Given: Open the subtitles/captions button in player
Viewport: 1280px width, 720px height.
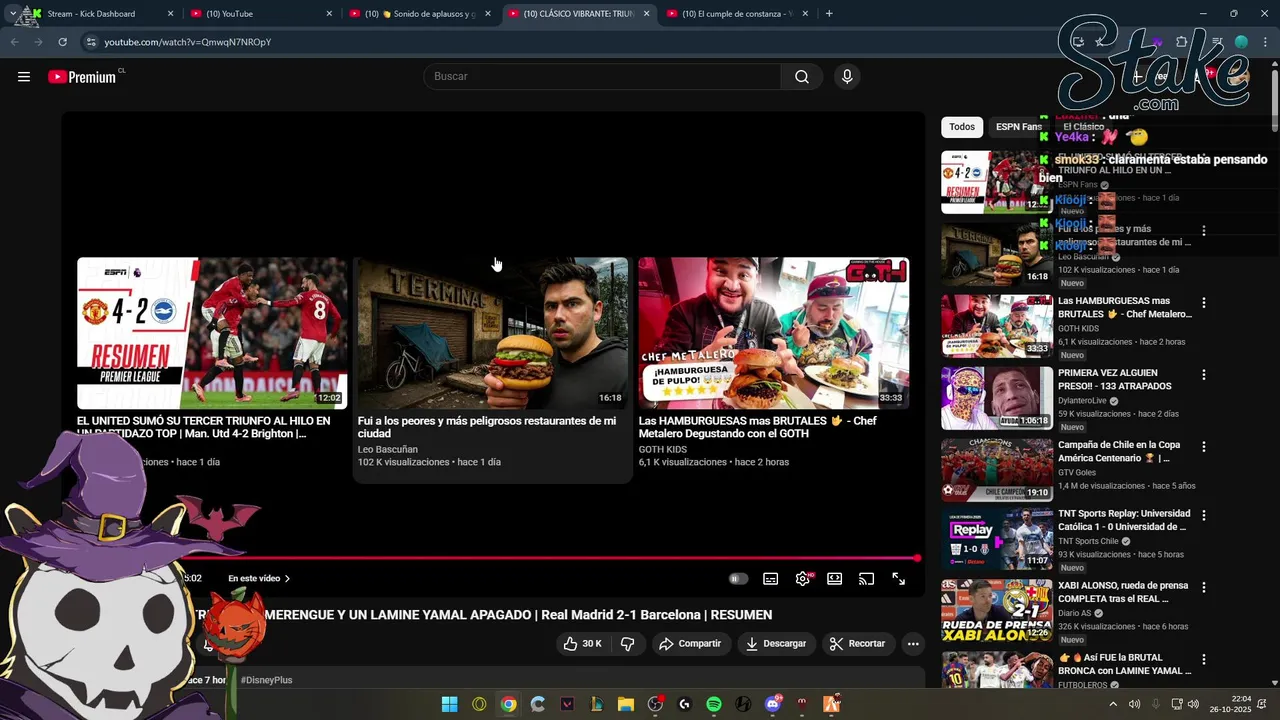Looking at the screenshot, I should click(770, 579).
